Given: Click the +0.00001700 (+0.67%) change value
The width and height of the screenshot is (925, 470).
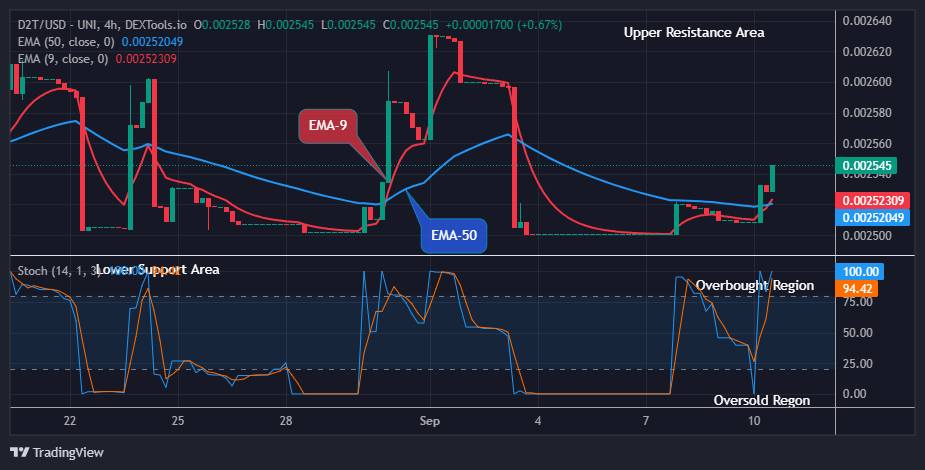Looking at the screenshot, I should click(x=503, y=25).
